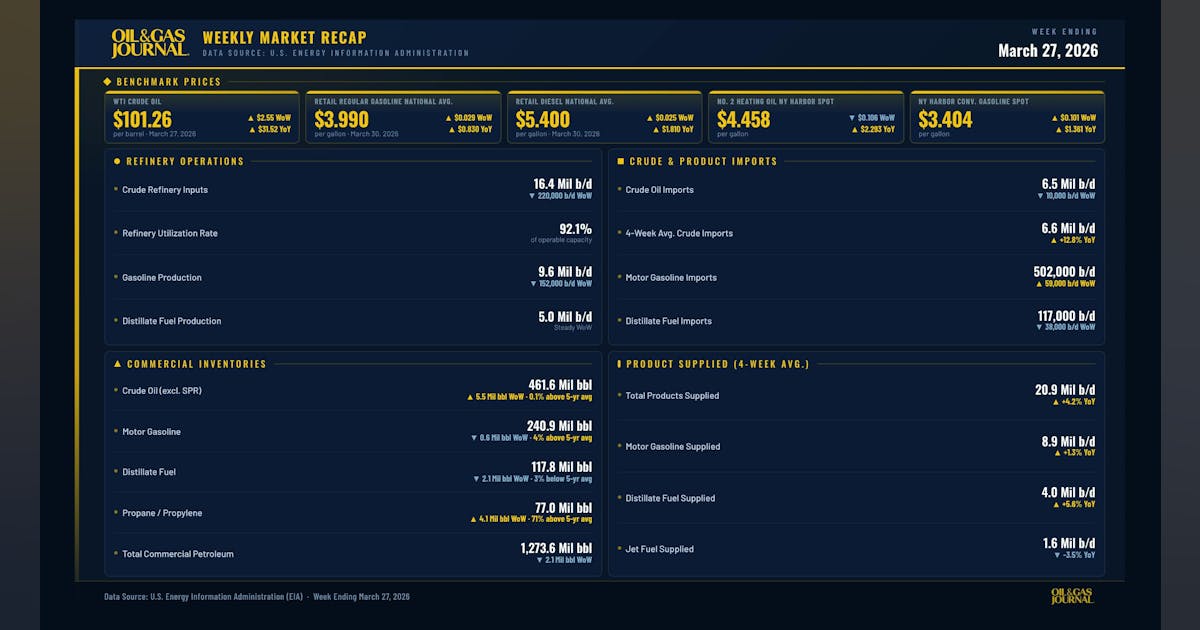Click the circle icon beside Refinery Operations
Screen dimensions: 1200x630
pos(117,161)
